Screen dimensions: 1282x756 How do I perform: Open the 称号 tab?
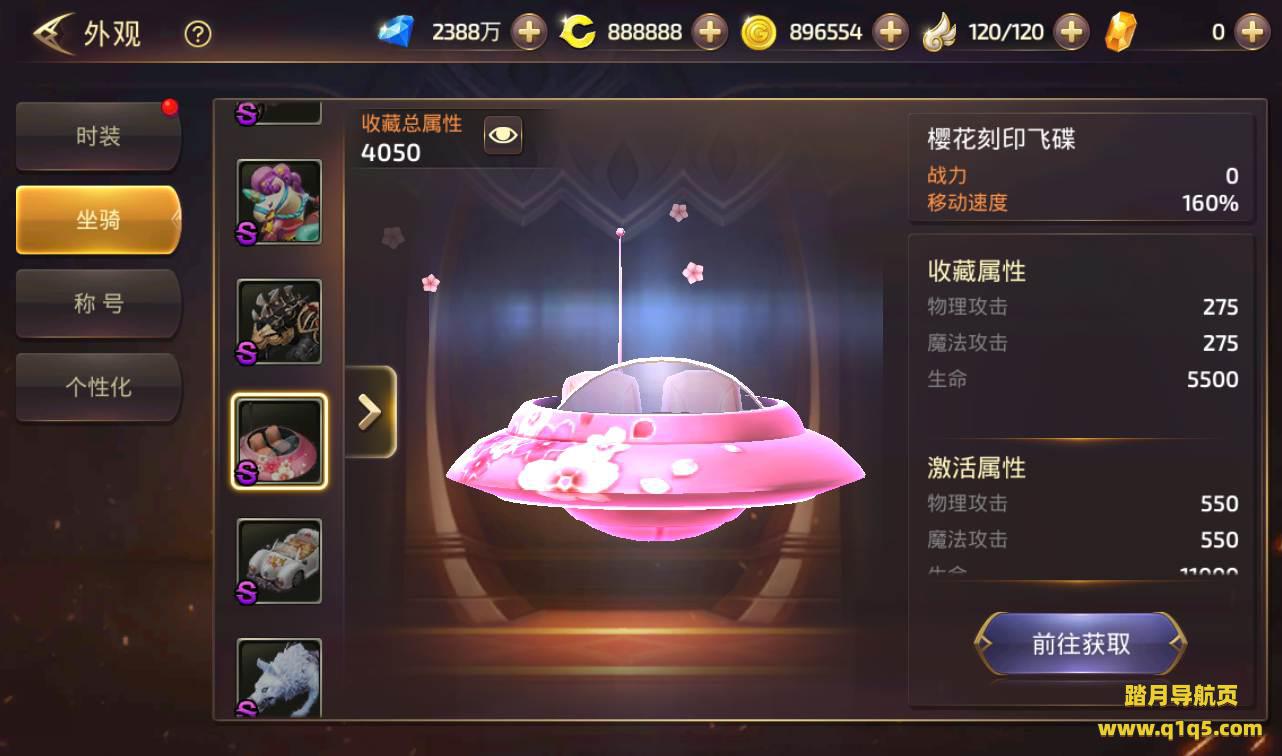[x=98, y=303]
